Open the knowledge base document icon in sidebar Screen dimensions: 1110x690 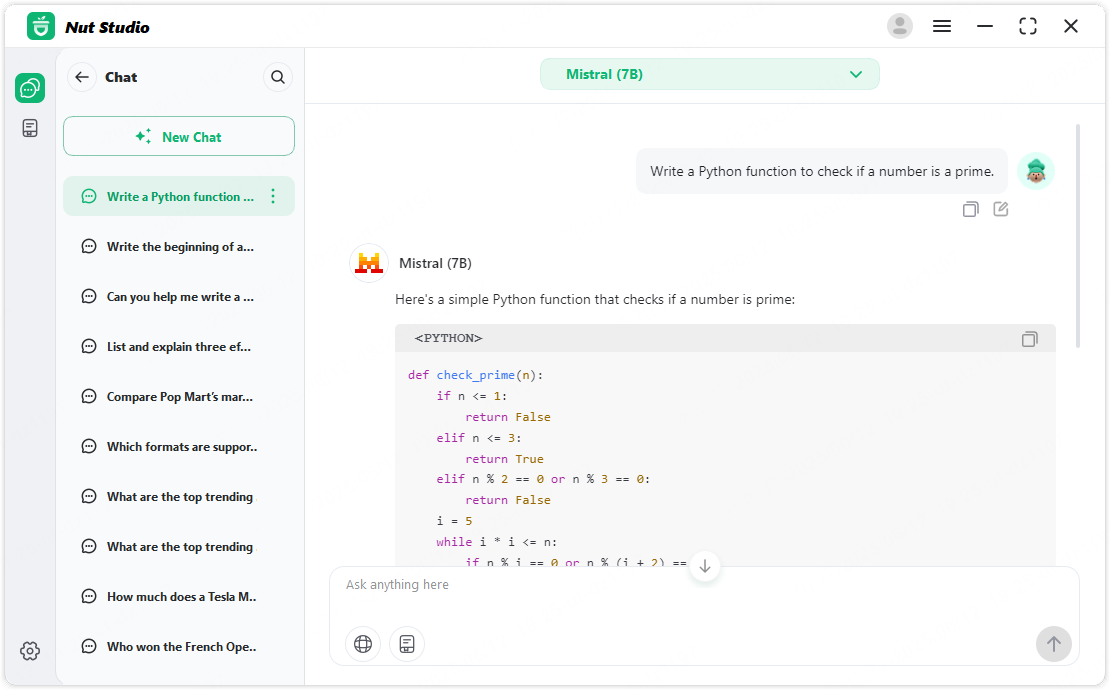[30, 128]
